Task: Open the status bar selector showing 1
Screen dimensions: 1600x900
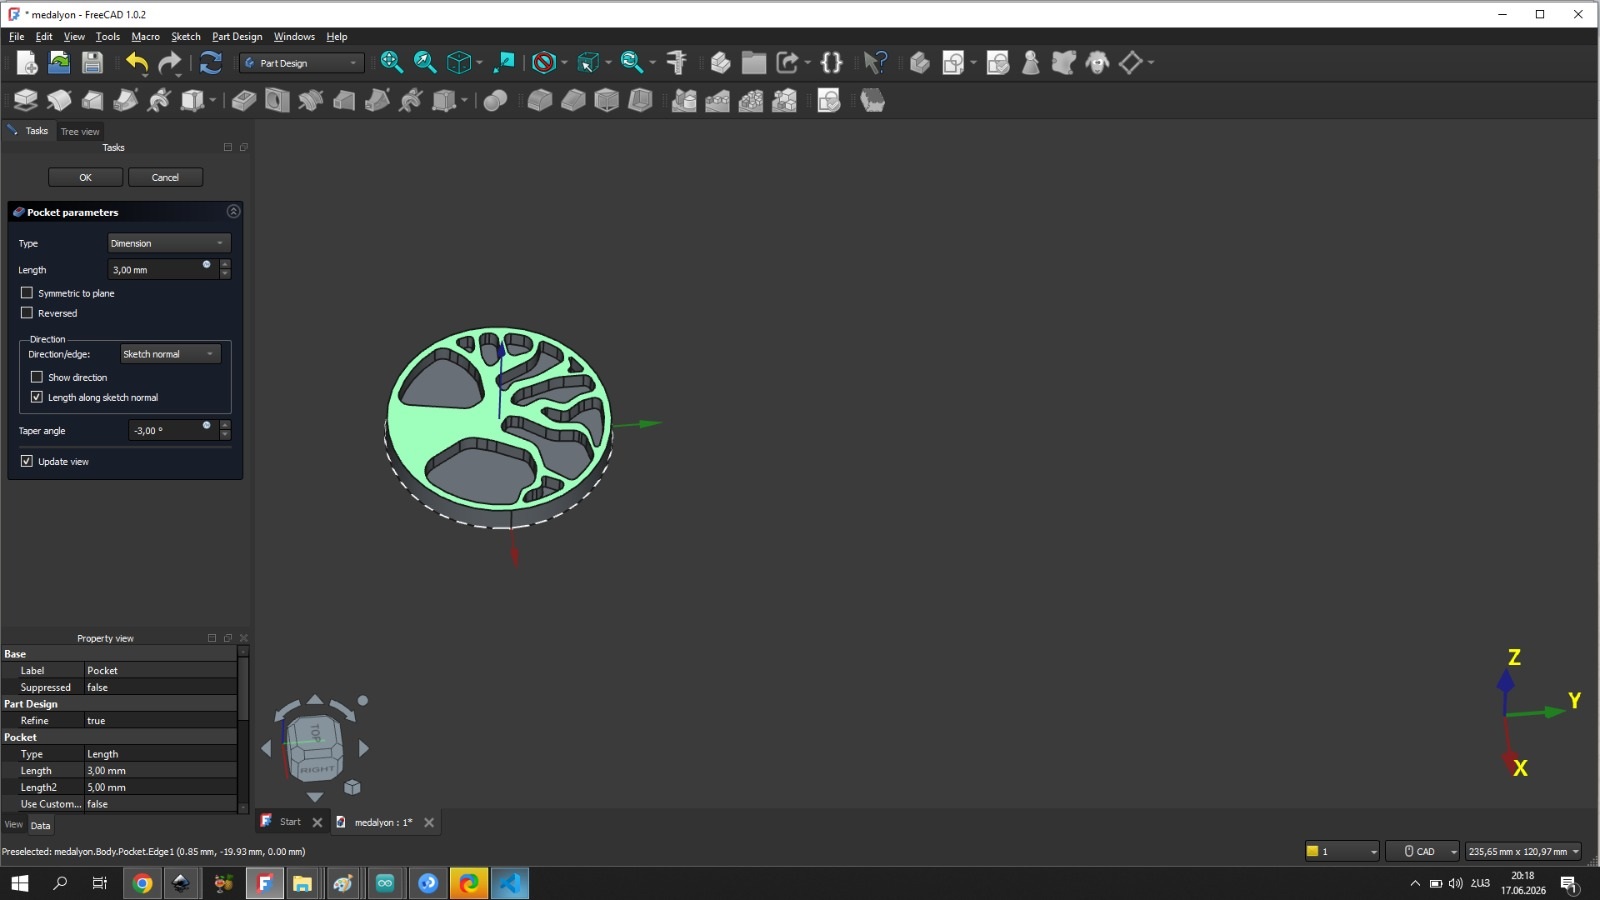Action: (x=1341, y=851)
